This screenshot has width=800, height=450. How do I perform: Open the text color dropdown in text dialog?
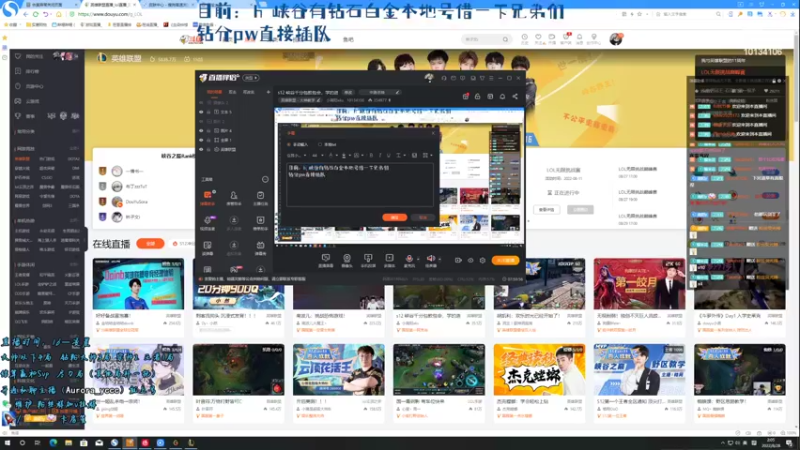(332, 155)
